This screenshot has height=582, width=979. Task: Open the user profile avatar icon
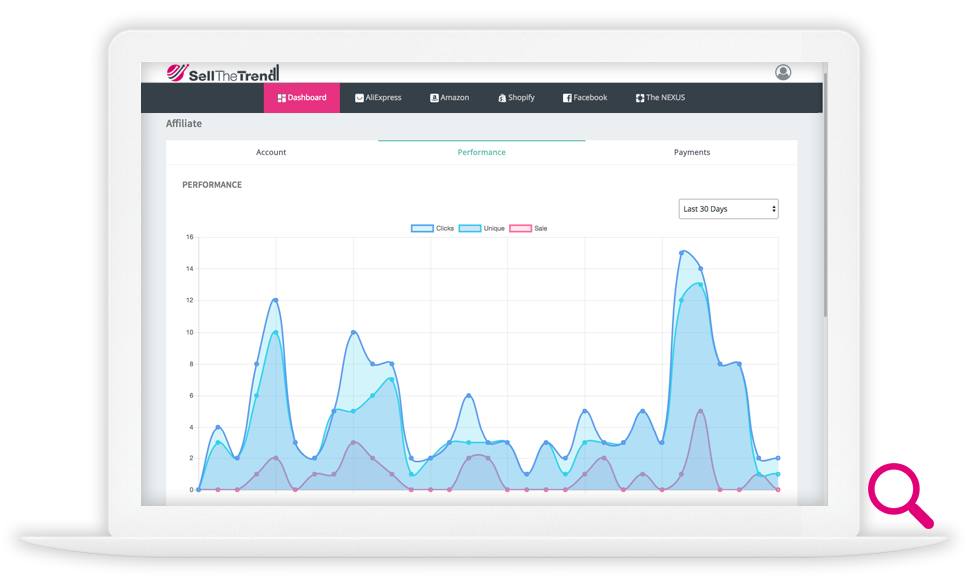(783, 72)
